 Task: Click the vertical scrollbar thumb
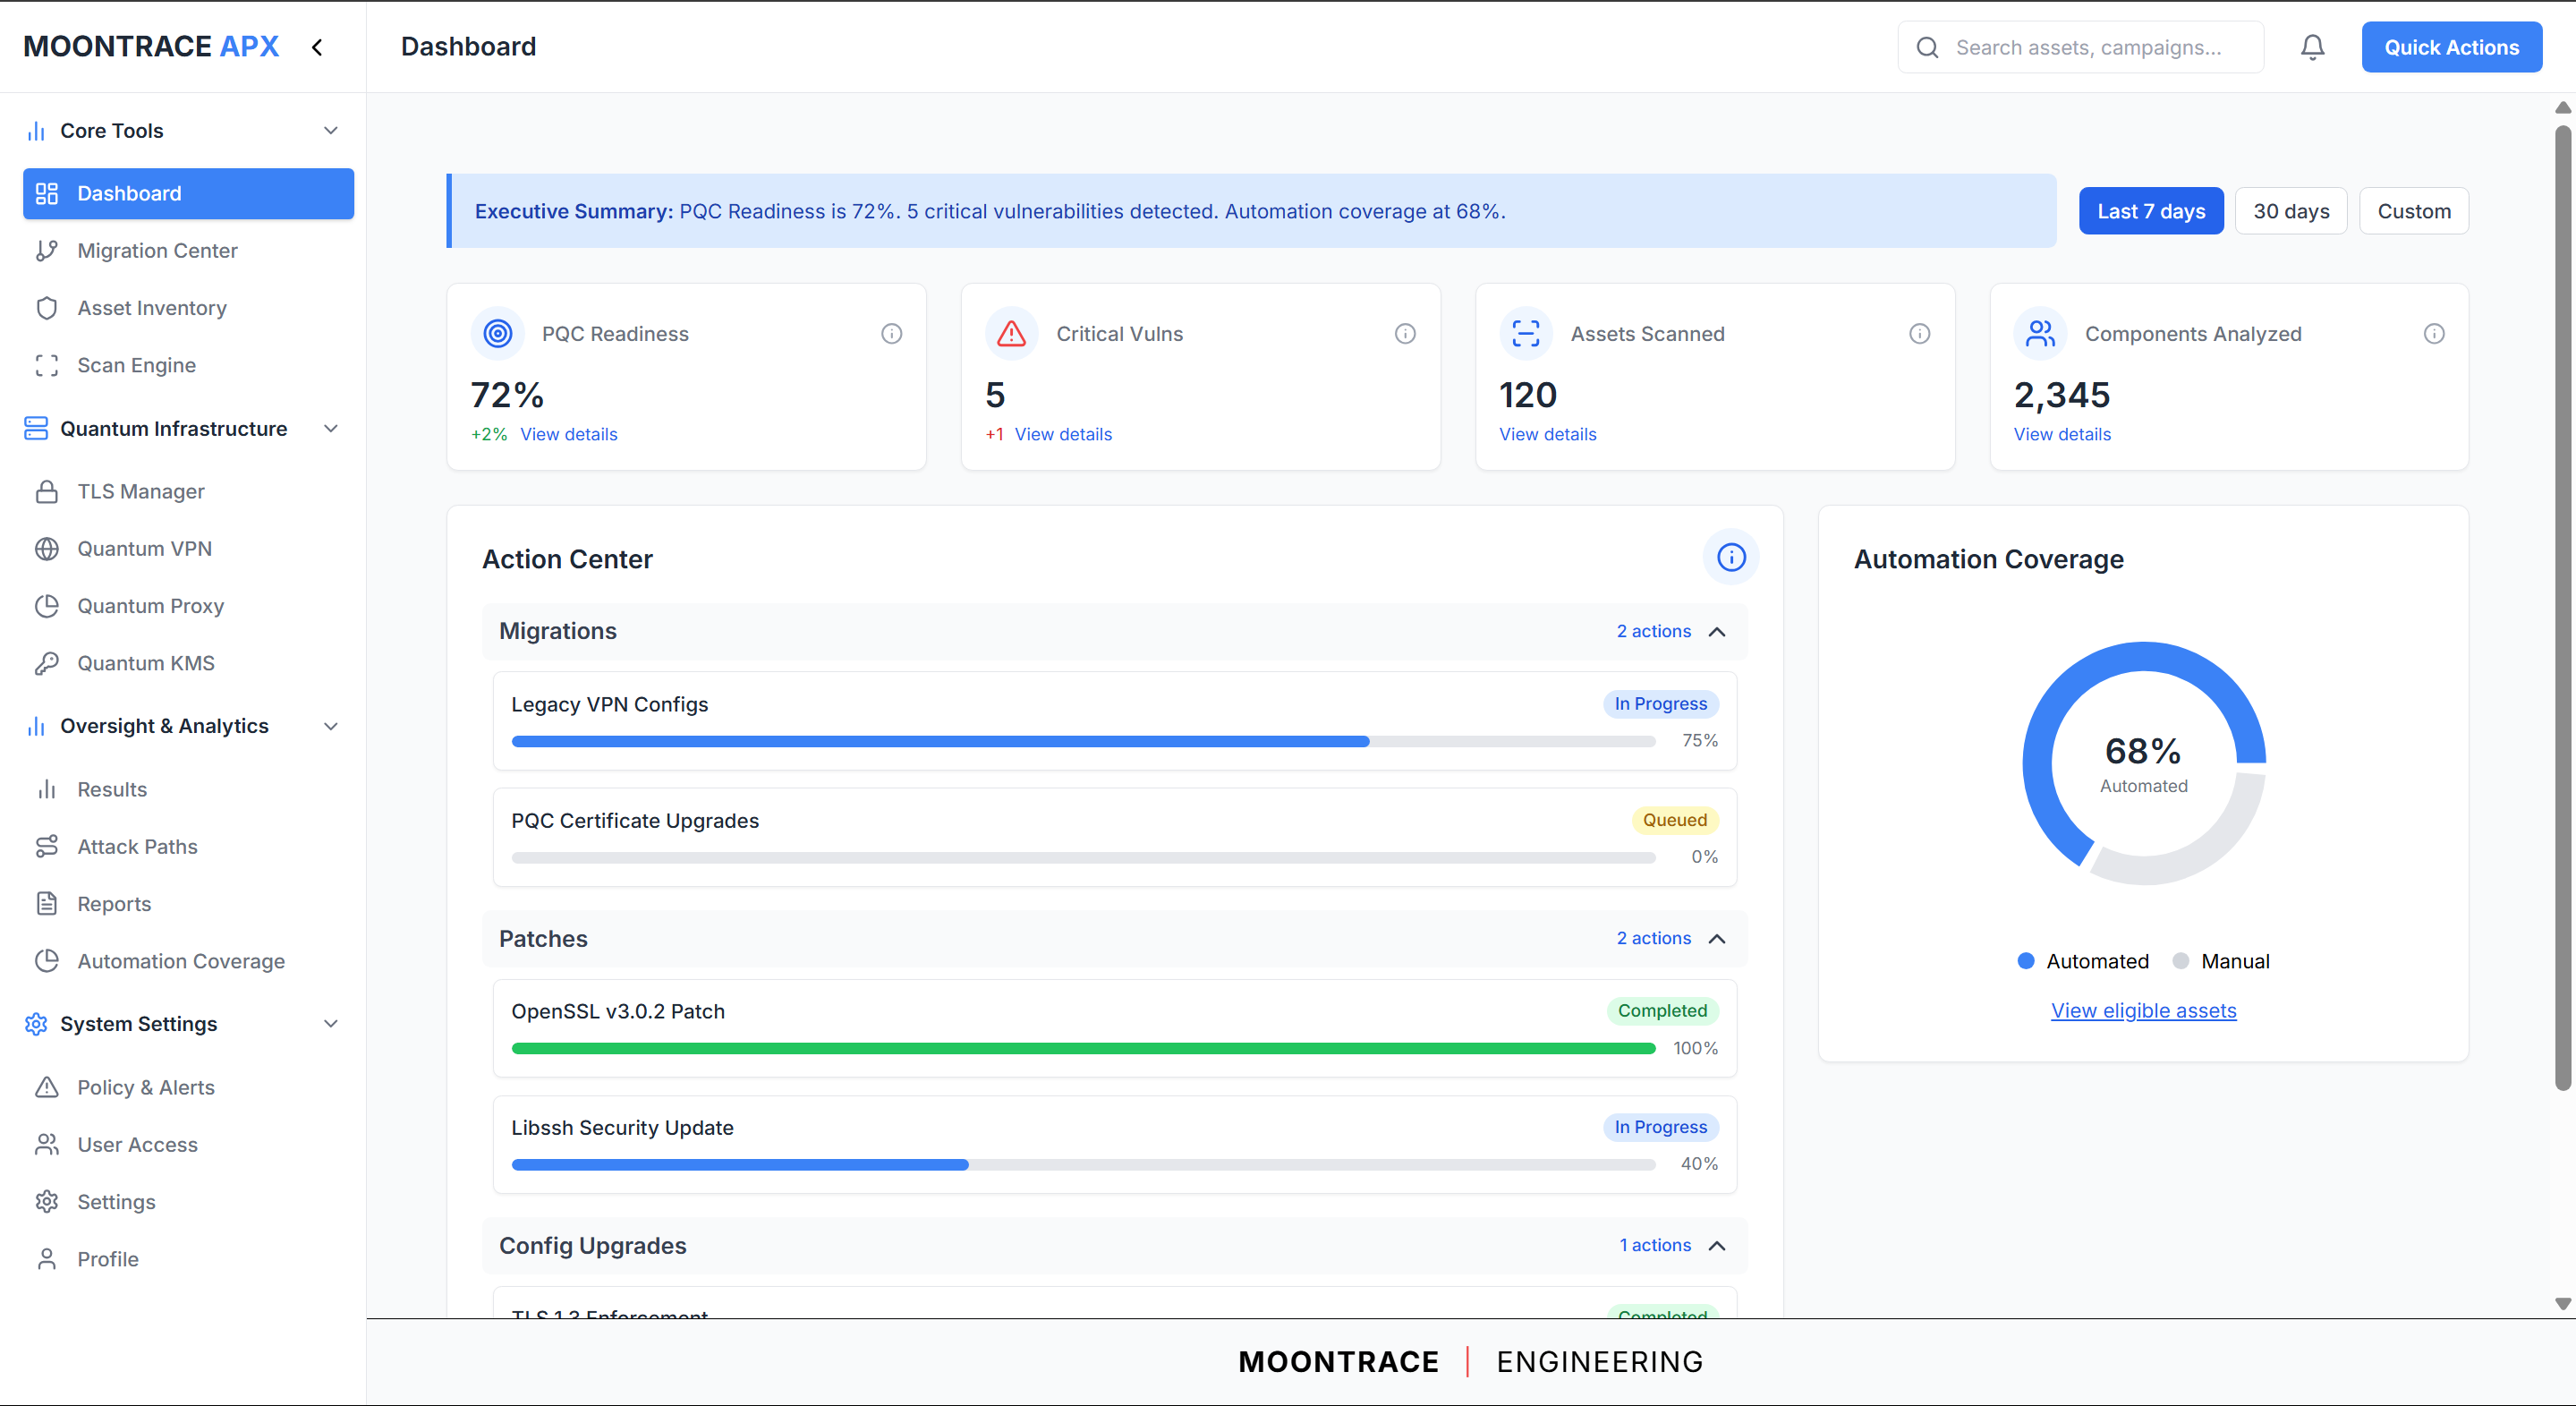tap(2562, 608)
